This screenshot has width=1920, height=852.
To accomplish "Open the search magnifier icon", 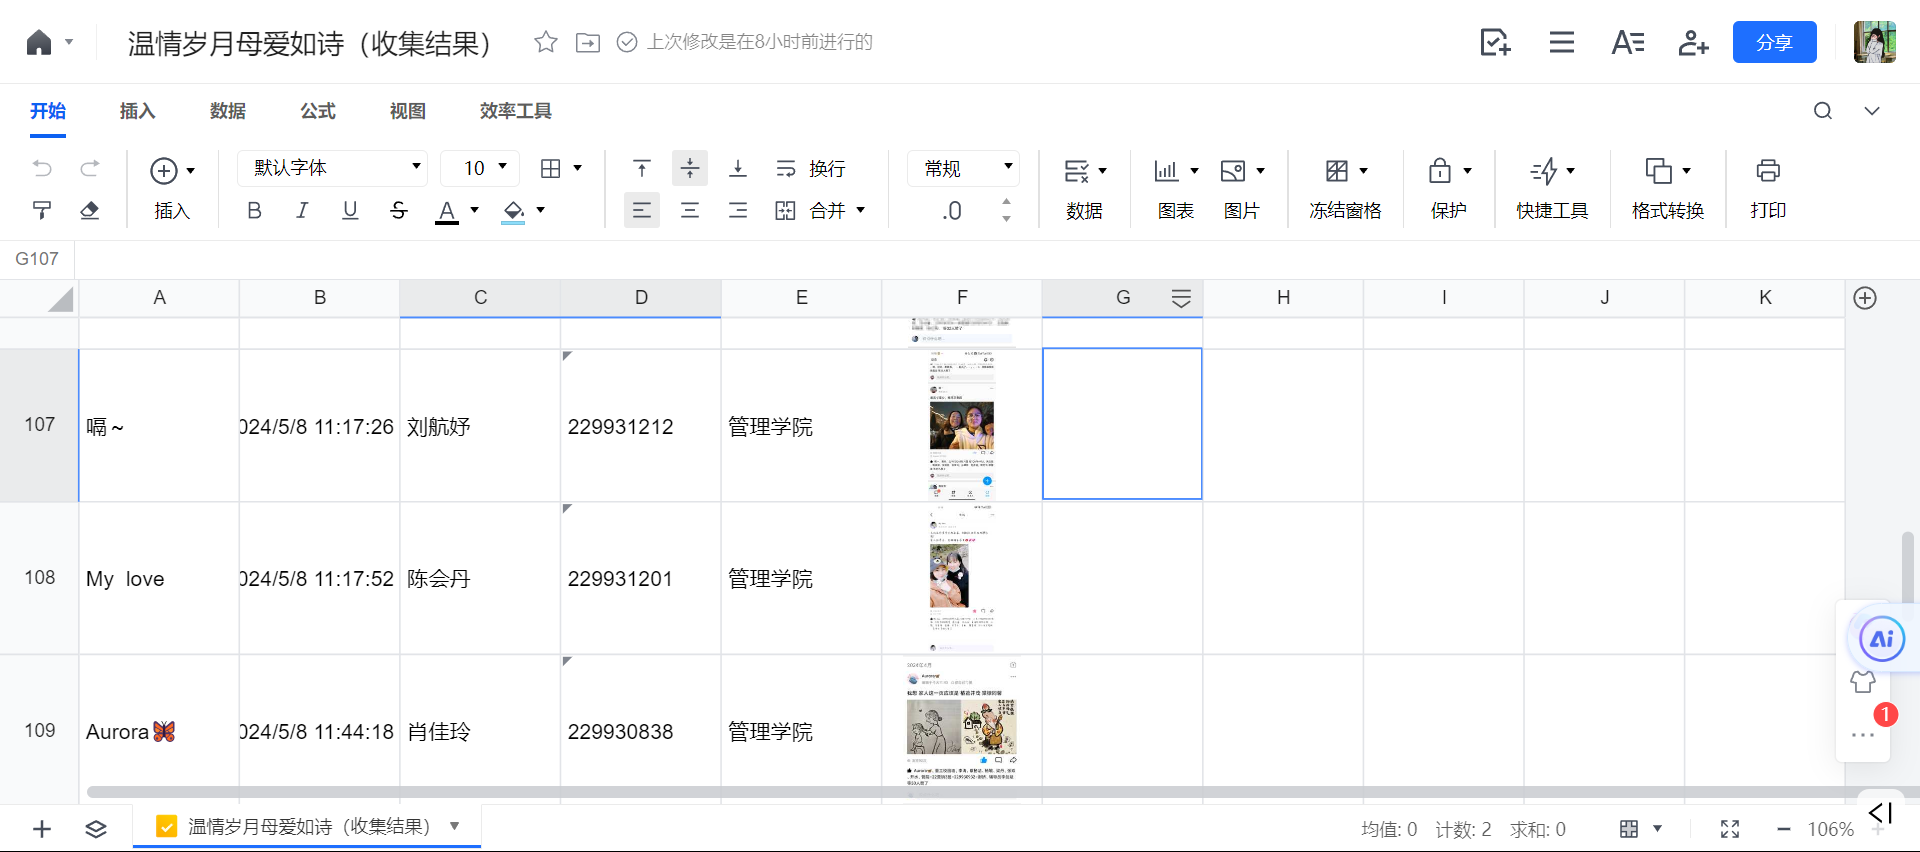I will point(1823,111).
